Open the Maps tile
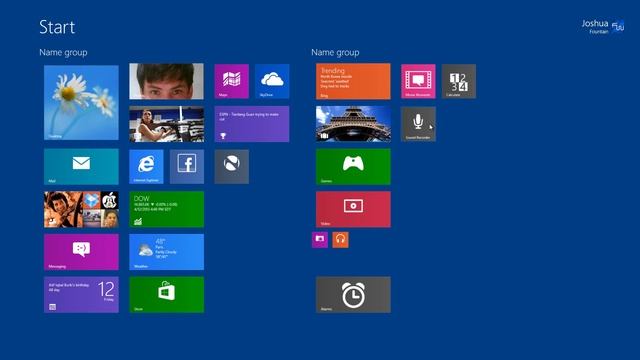640x360 pixels. (x=231, y=81)
